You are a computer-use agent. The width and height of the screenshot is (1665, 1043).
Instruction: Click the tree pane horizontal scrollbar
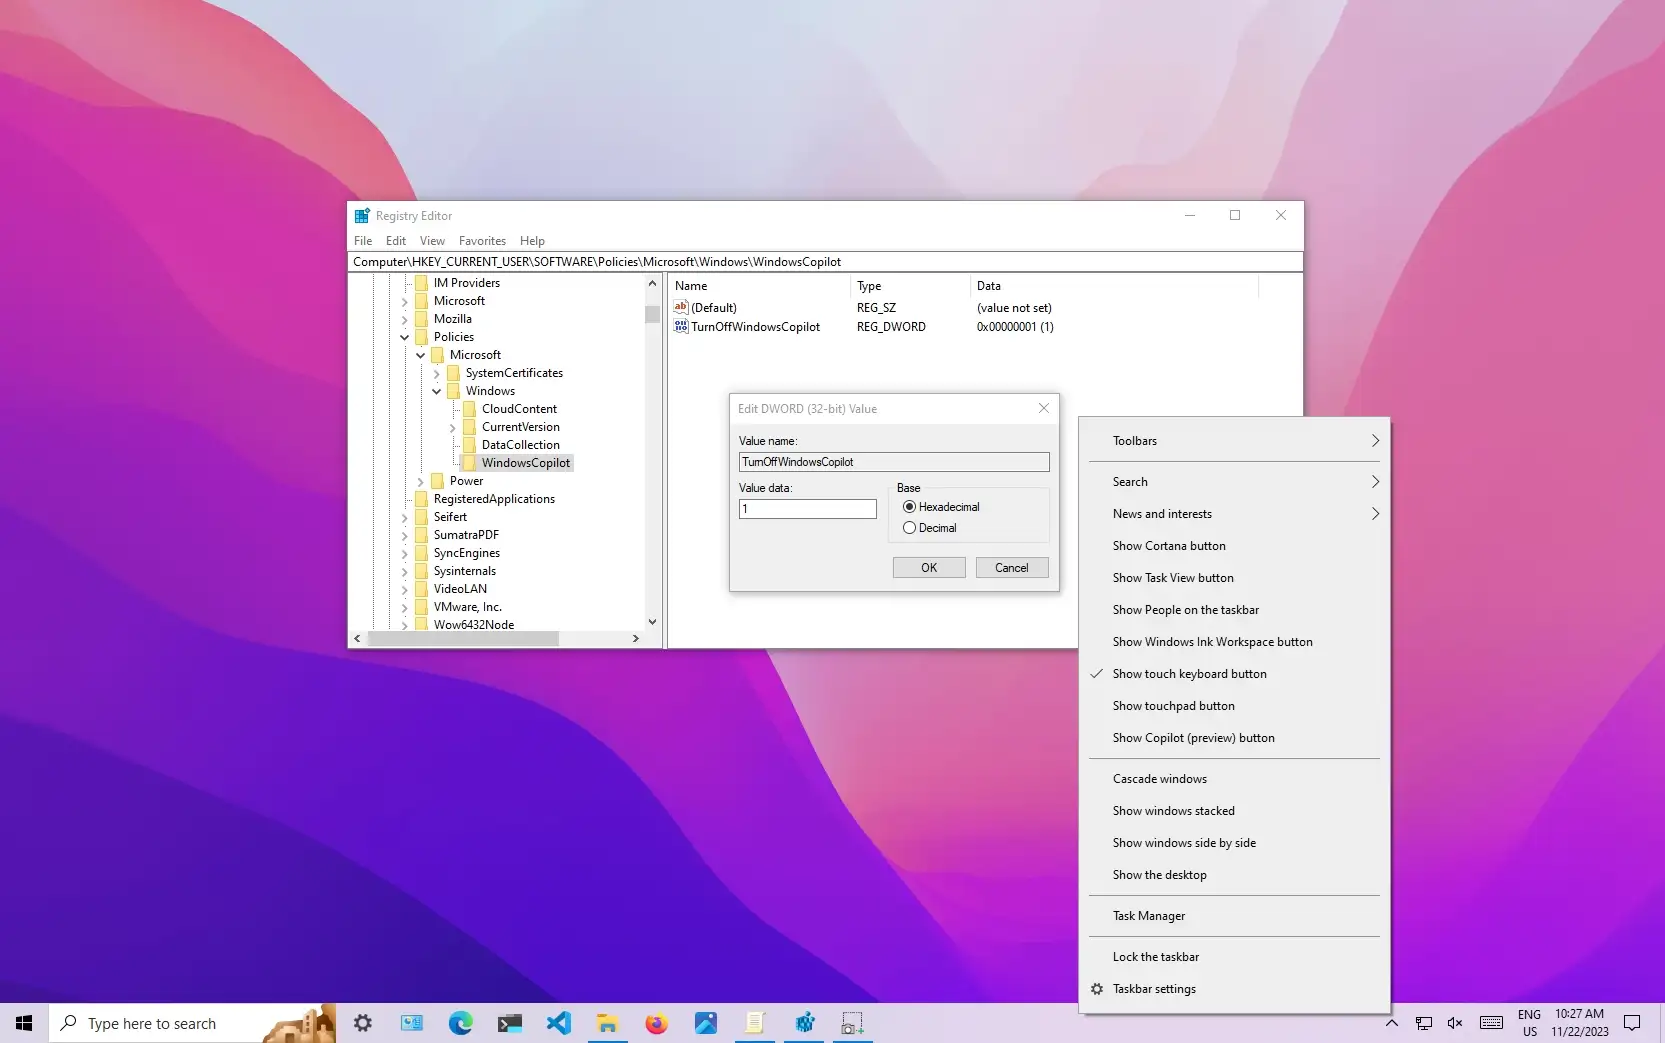pyautogui.click(x=463, y=638)
